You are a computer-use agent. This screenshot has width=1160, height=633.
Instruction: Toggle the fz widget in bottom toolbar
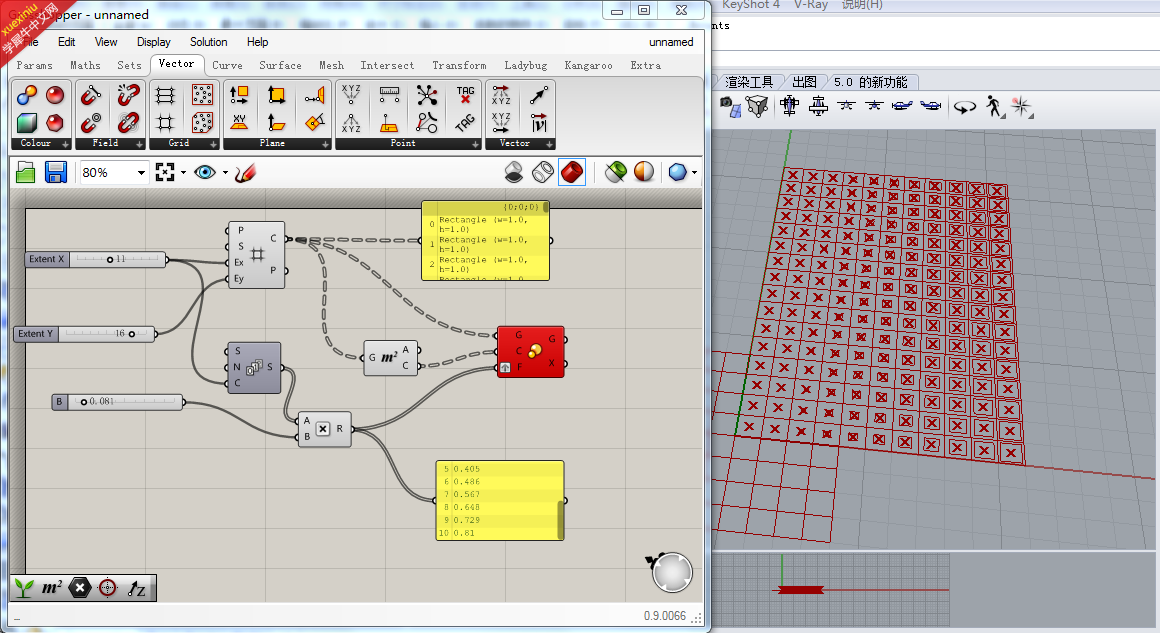pyautogui.click(x=136, y=588)
